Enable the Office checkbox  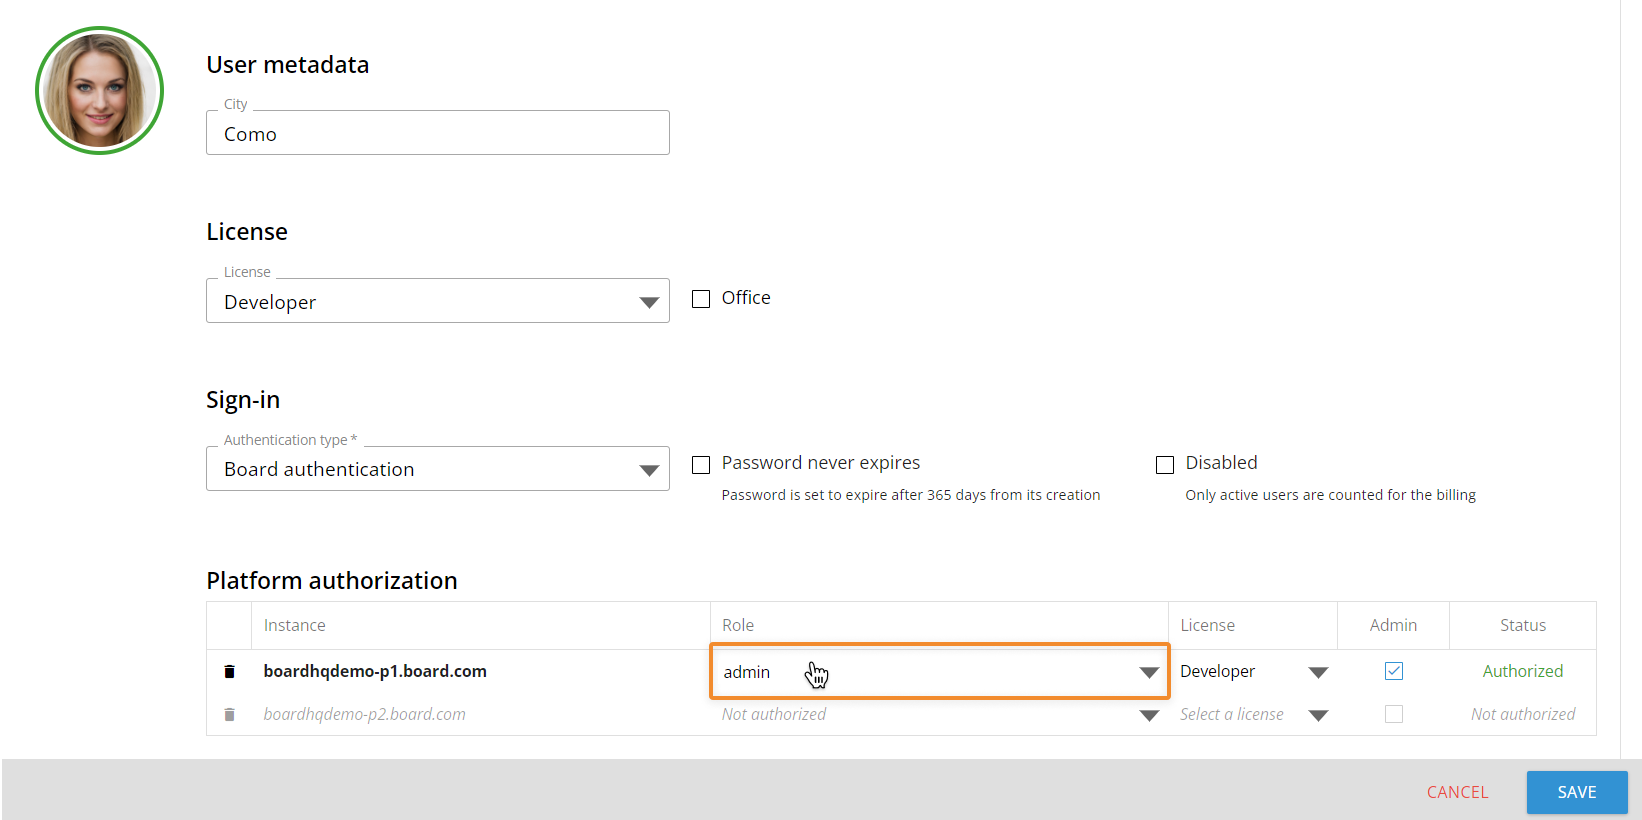point(701,299)
